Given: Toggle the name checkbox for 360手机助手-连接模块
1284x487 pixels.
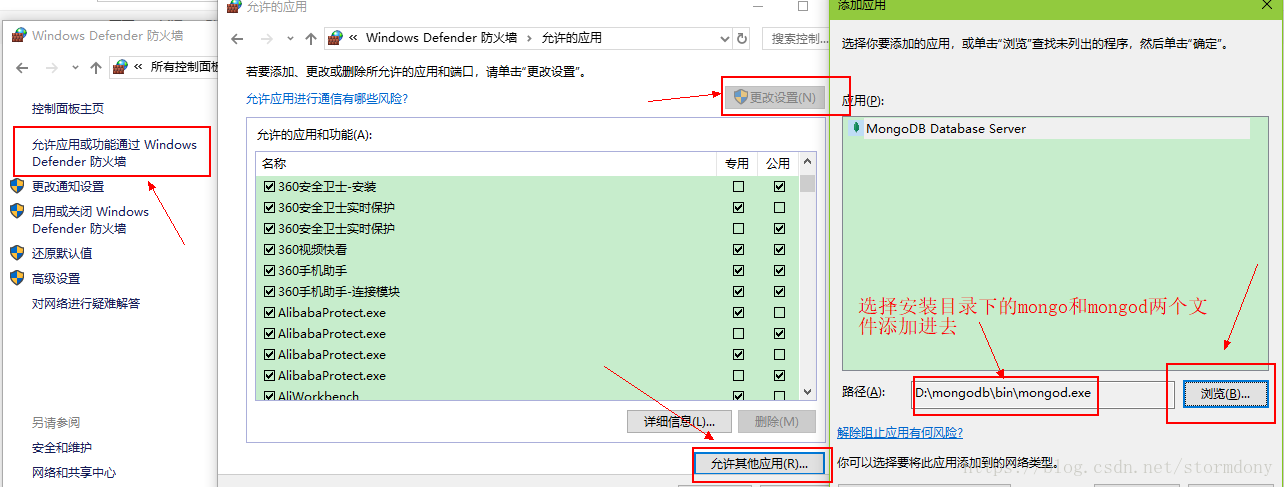Looking at the screenshot, I should [x=269, y=292].
